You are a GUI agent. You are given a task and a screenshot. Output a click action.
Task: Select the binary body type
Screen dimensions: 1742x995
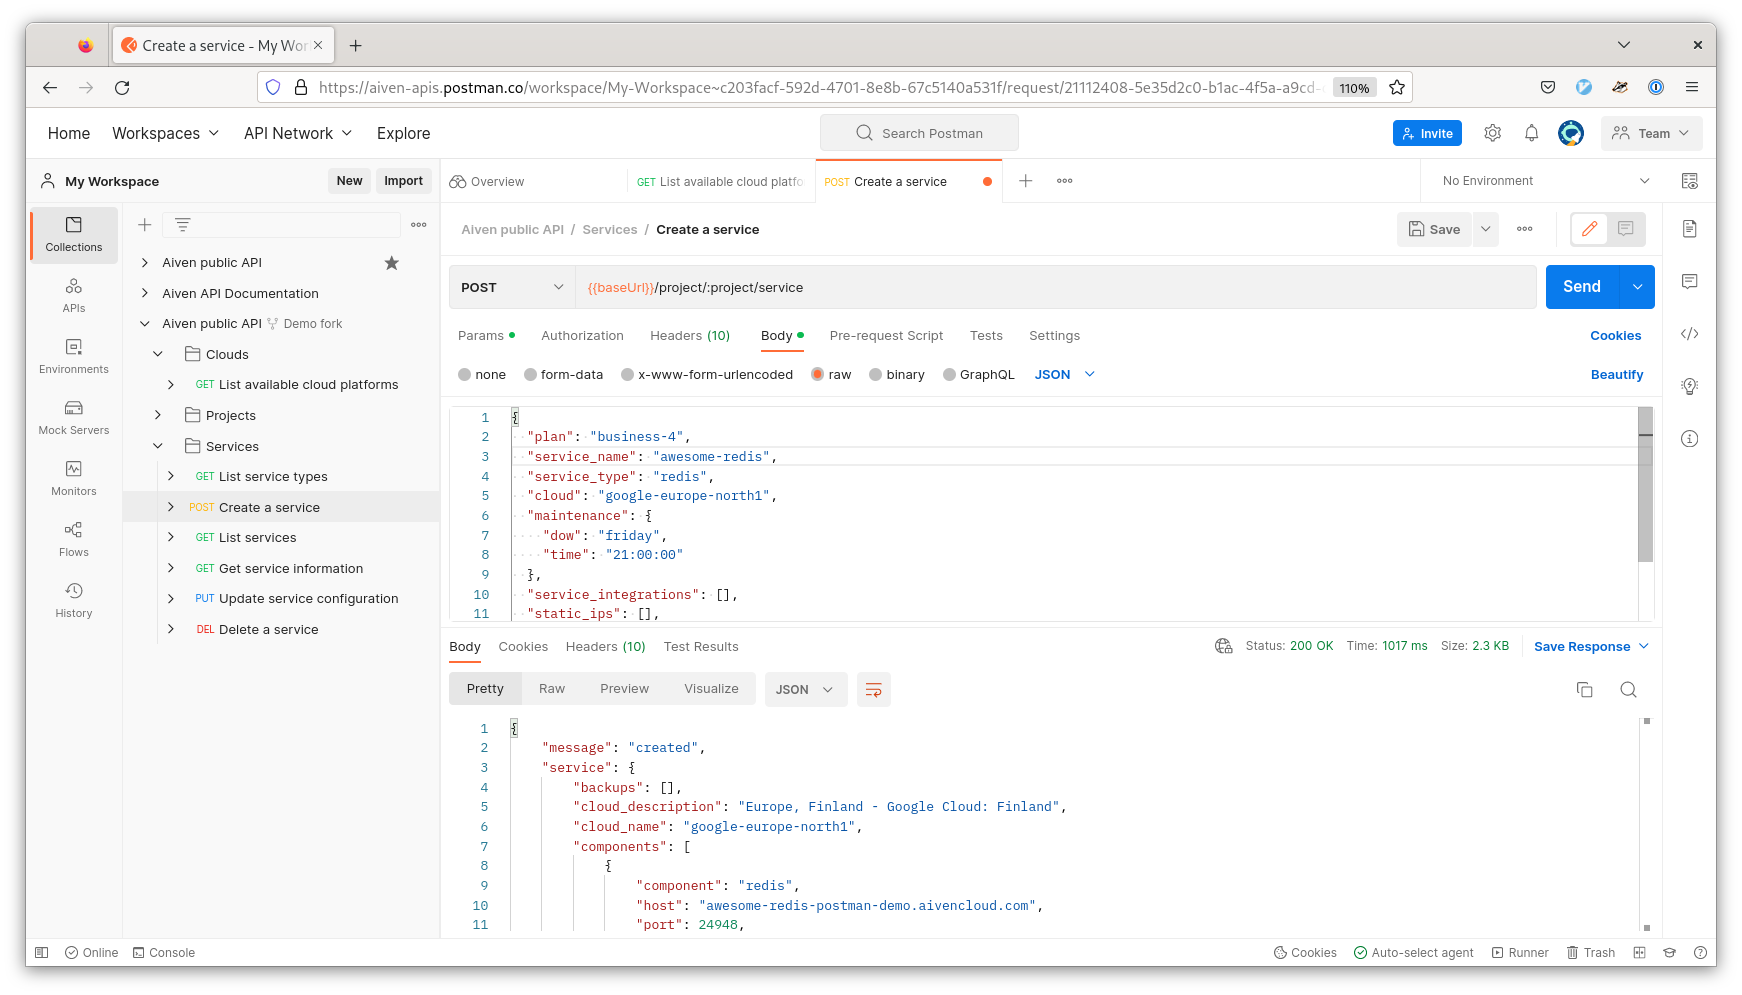876,375
